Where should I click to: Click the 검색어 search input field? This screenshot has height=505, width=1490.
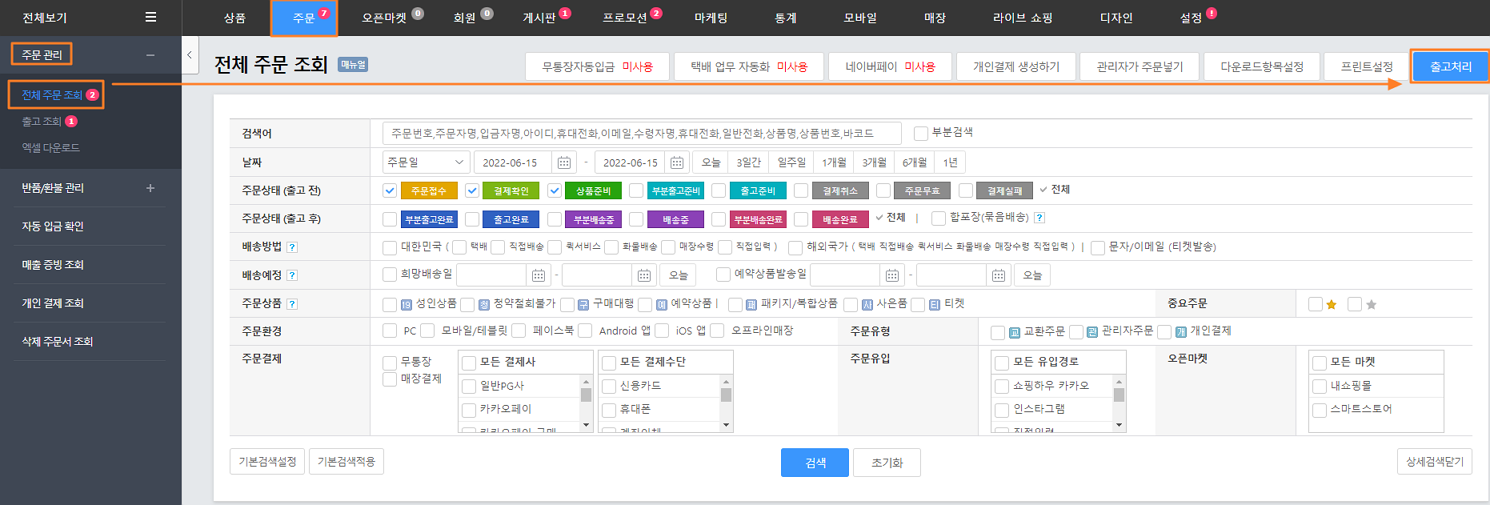(642, 133)
